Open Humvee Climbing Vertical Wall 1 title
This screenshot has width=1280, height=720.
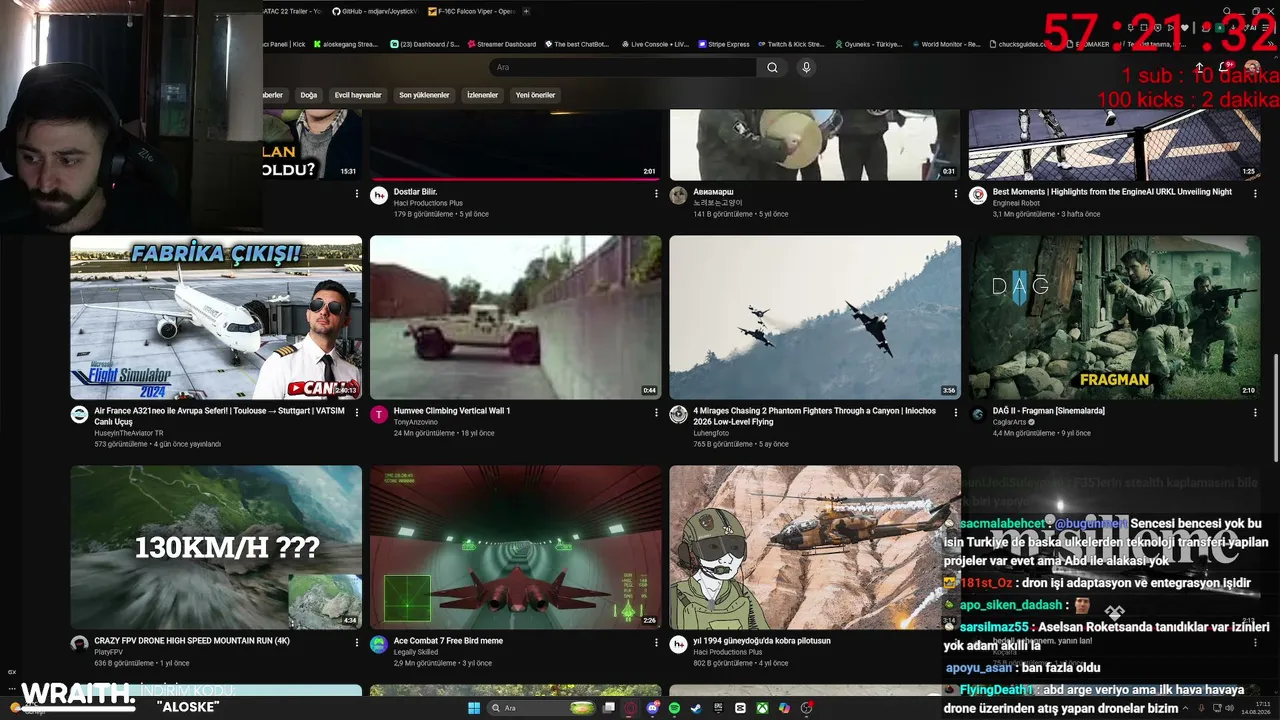coord(452,411)
